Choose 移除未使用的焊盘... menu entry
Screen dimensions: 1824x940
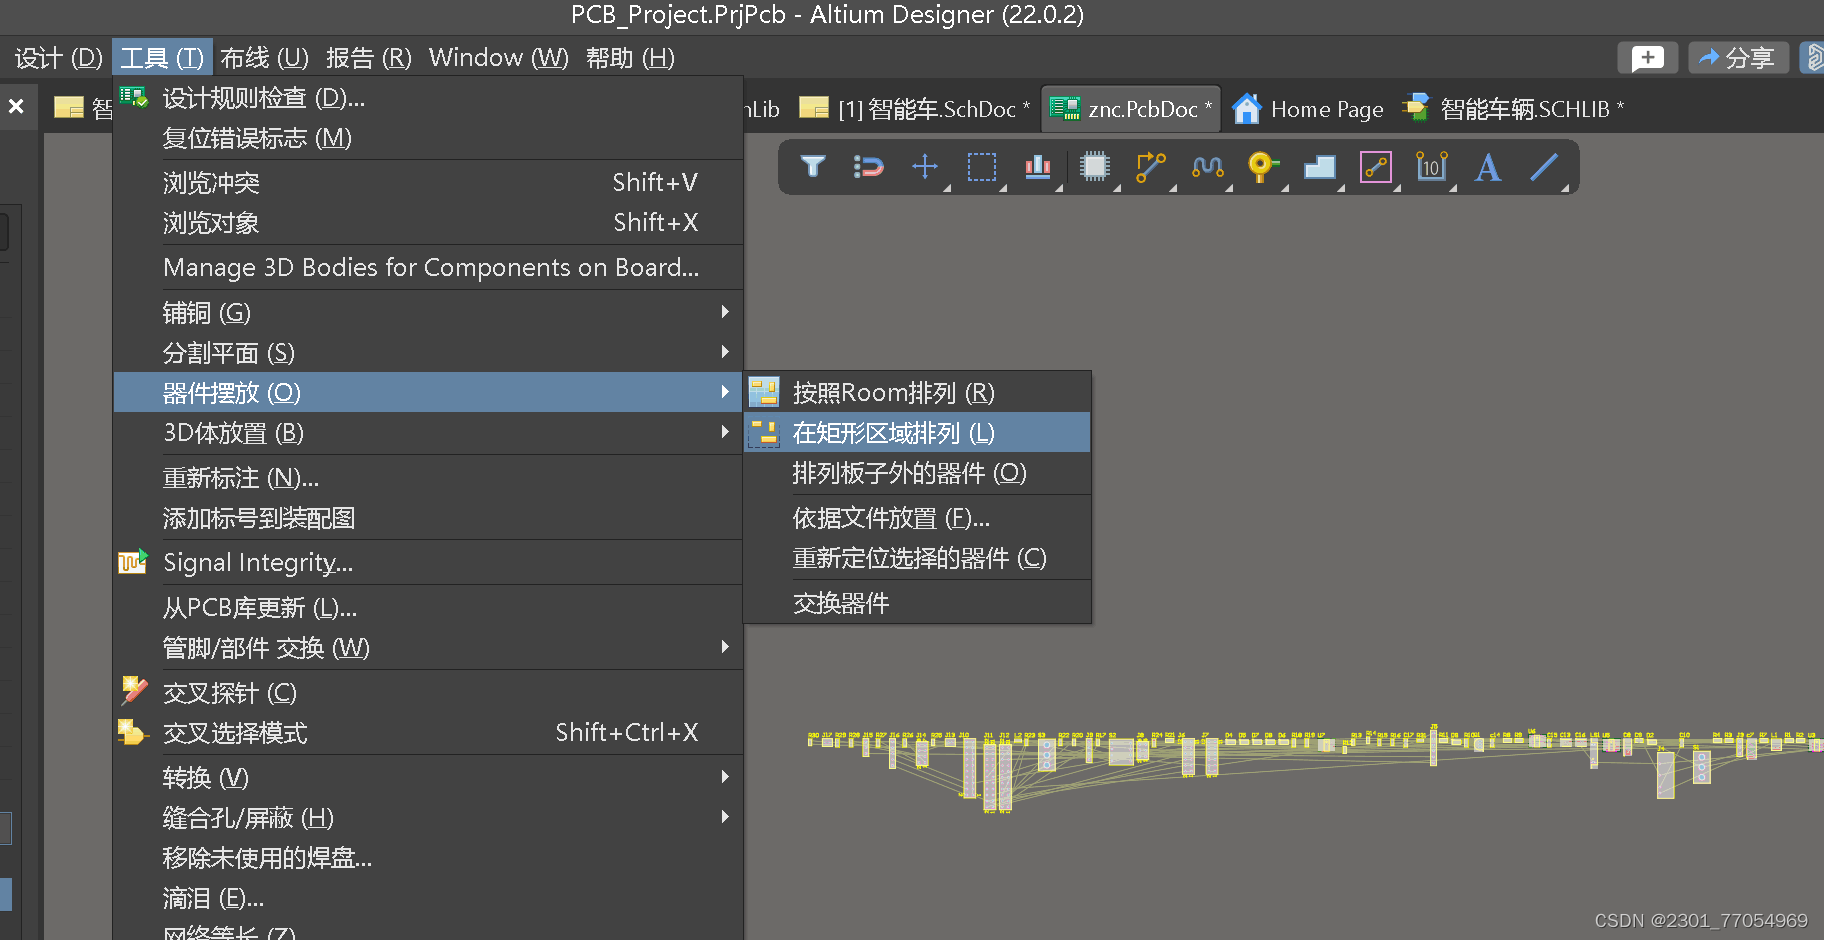(x=428, y=858)
